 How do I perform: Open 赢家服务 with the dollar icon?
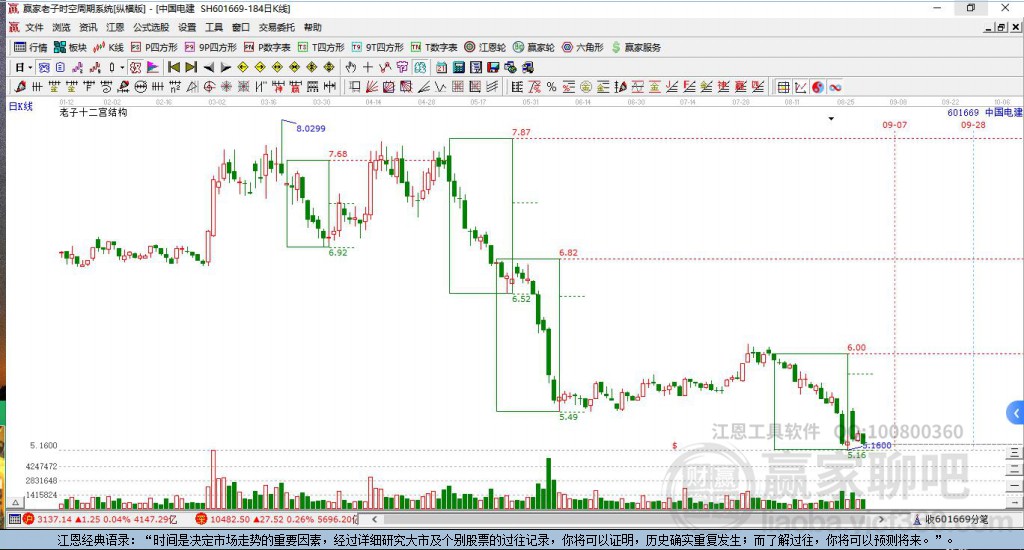(636, 47)
